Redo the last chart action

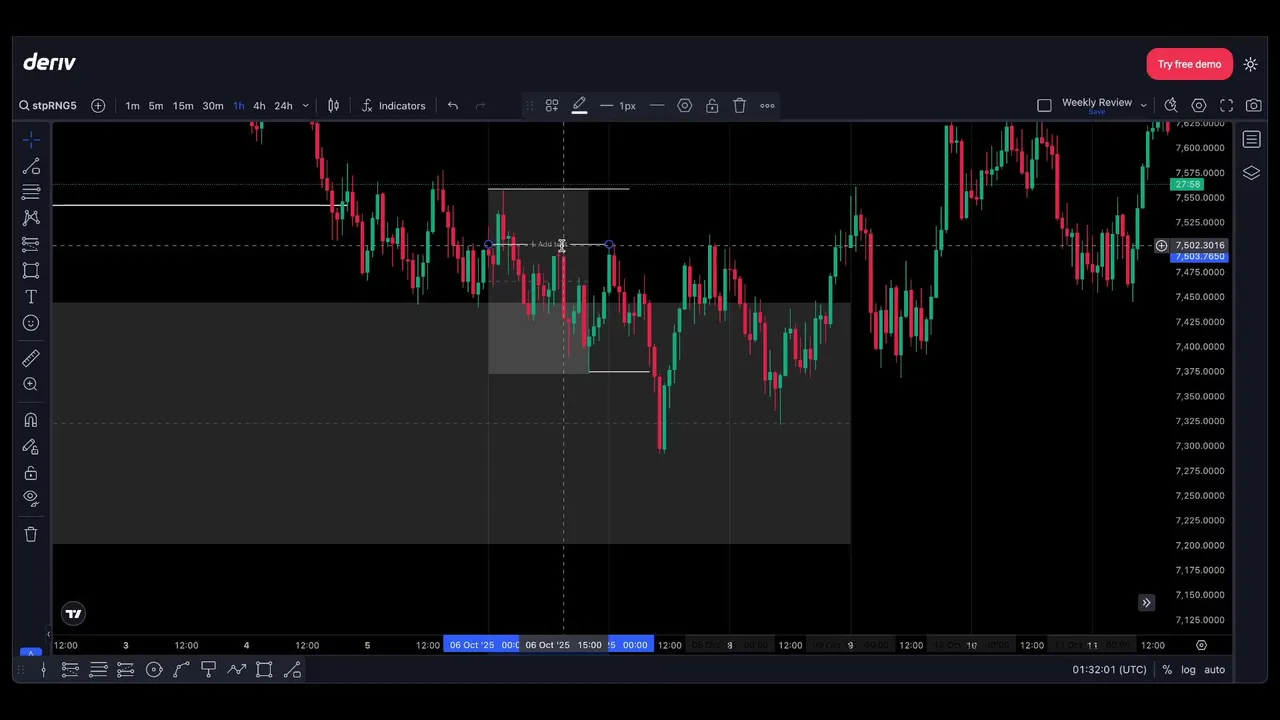click(480, 106)
